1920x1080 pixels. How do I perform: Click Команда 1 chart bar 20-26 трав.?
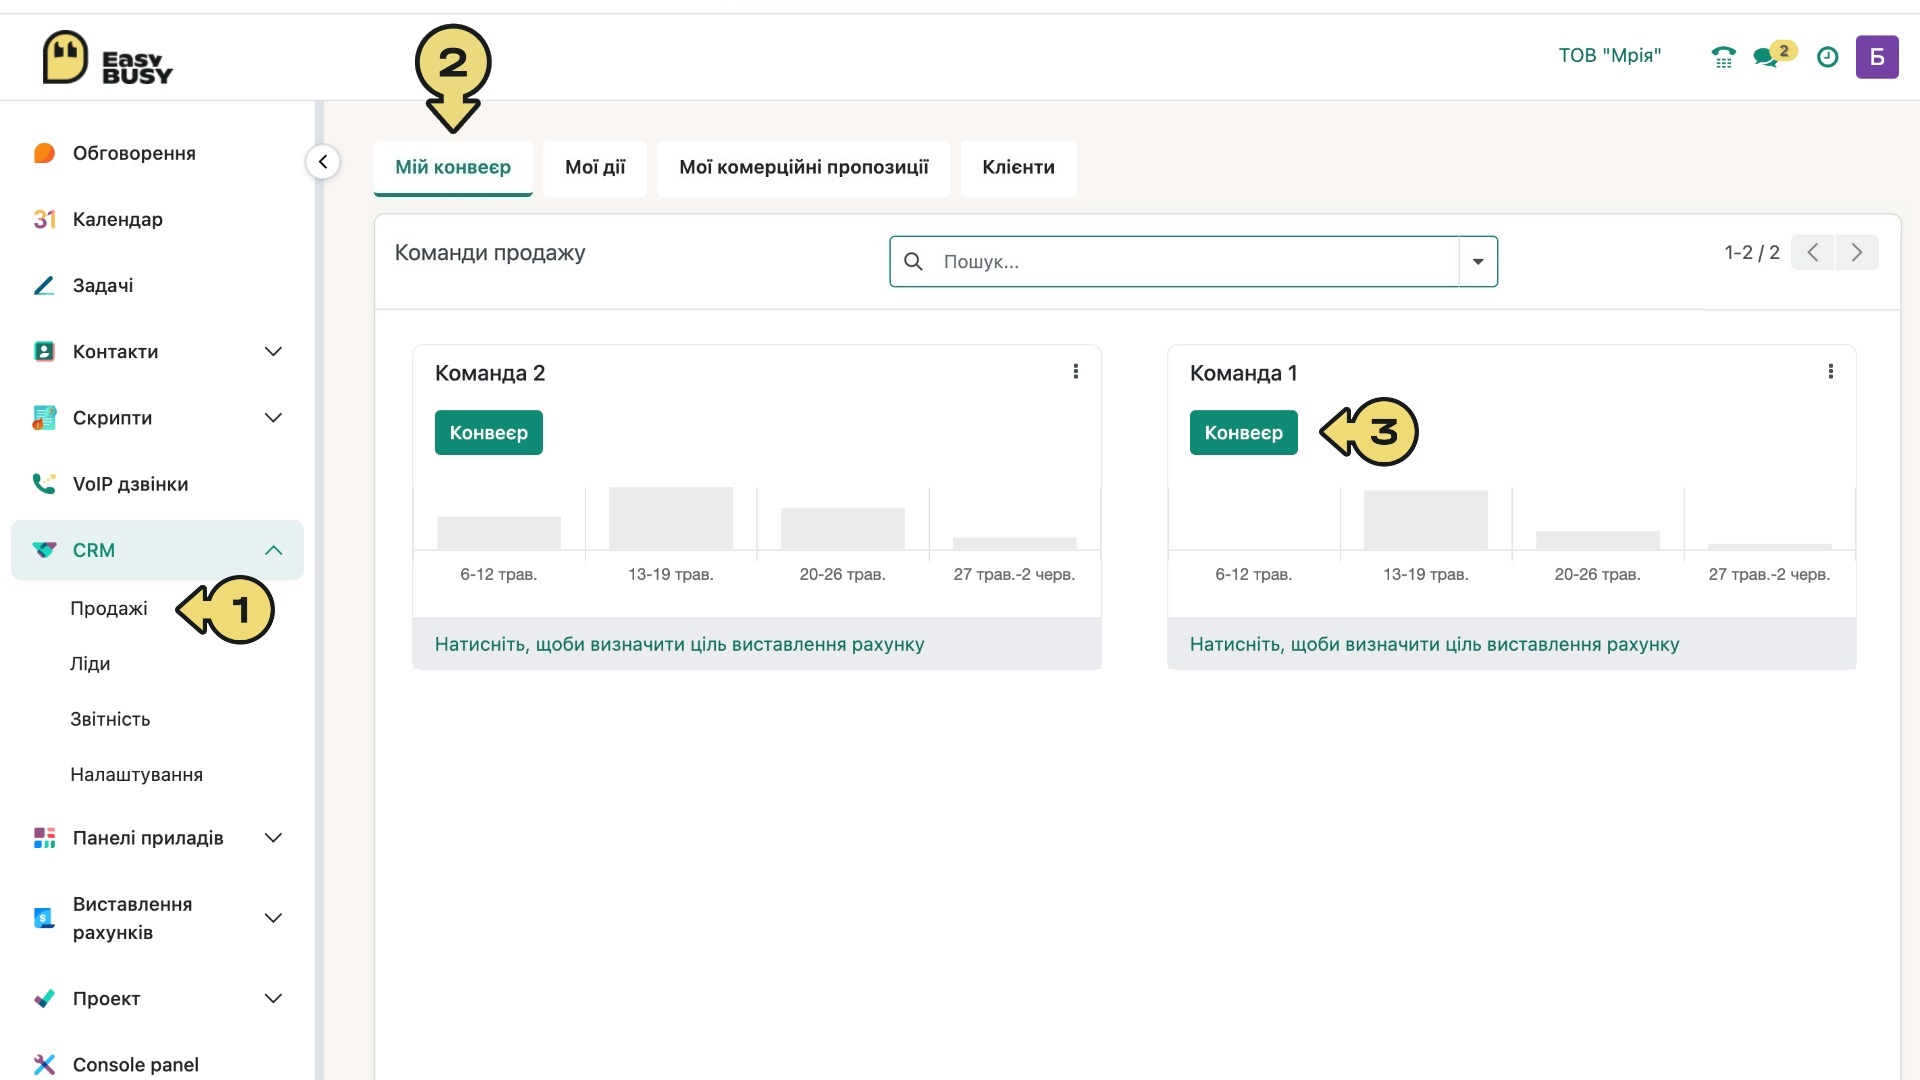(1598, 541)
